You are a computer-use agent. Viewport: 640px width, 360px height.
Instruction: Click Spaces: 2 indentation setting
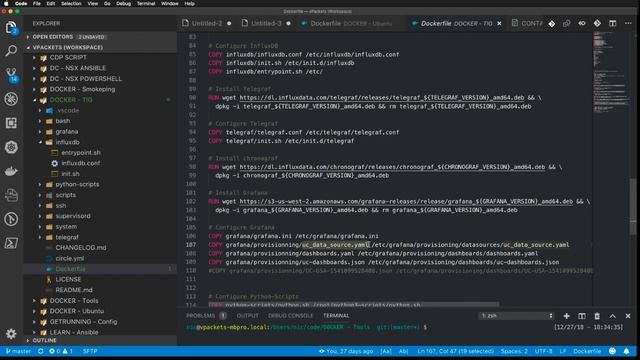514,351
